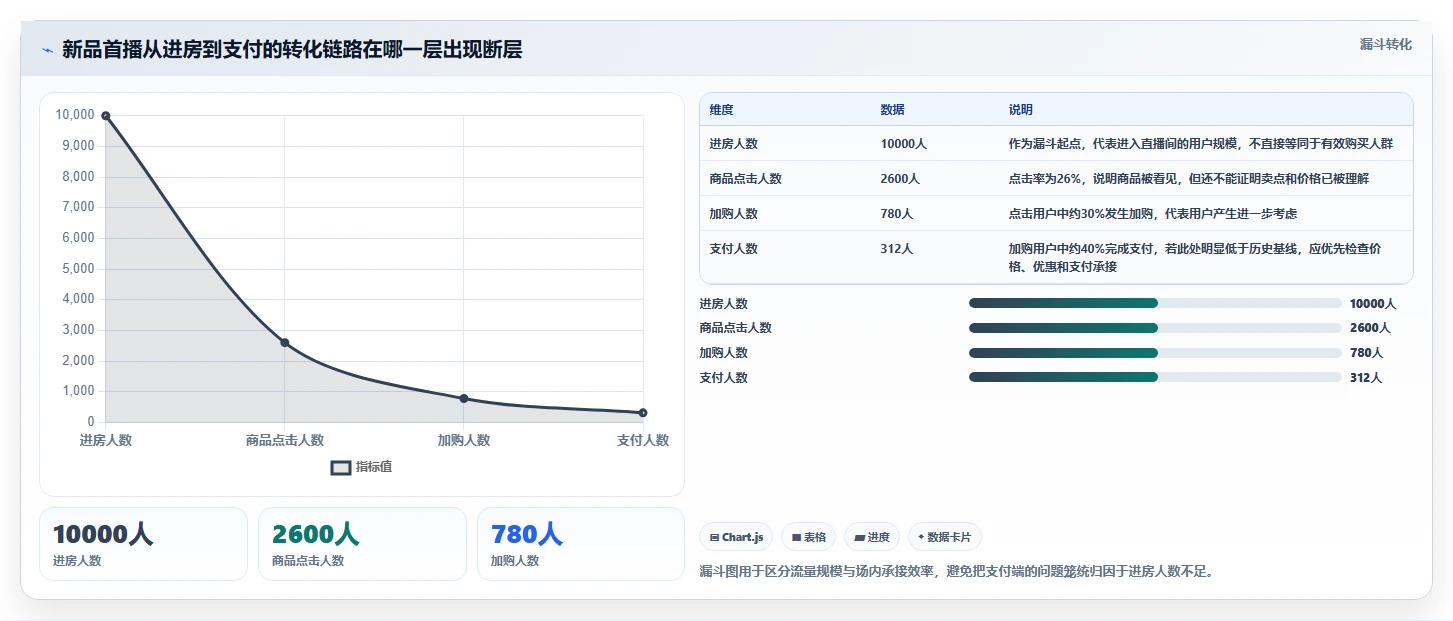Click the chart data point above 加购人数
1453x621 pixels.
point(464,398)
